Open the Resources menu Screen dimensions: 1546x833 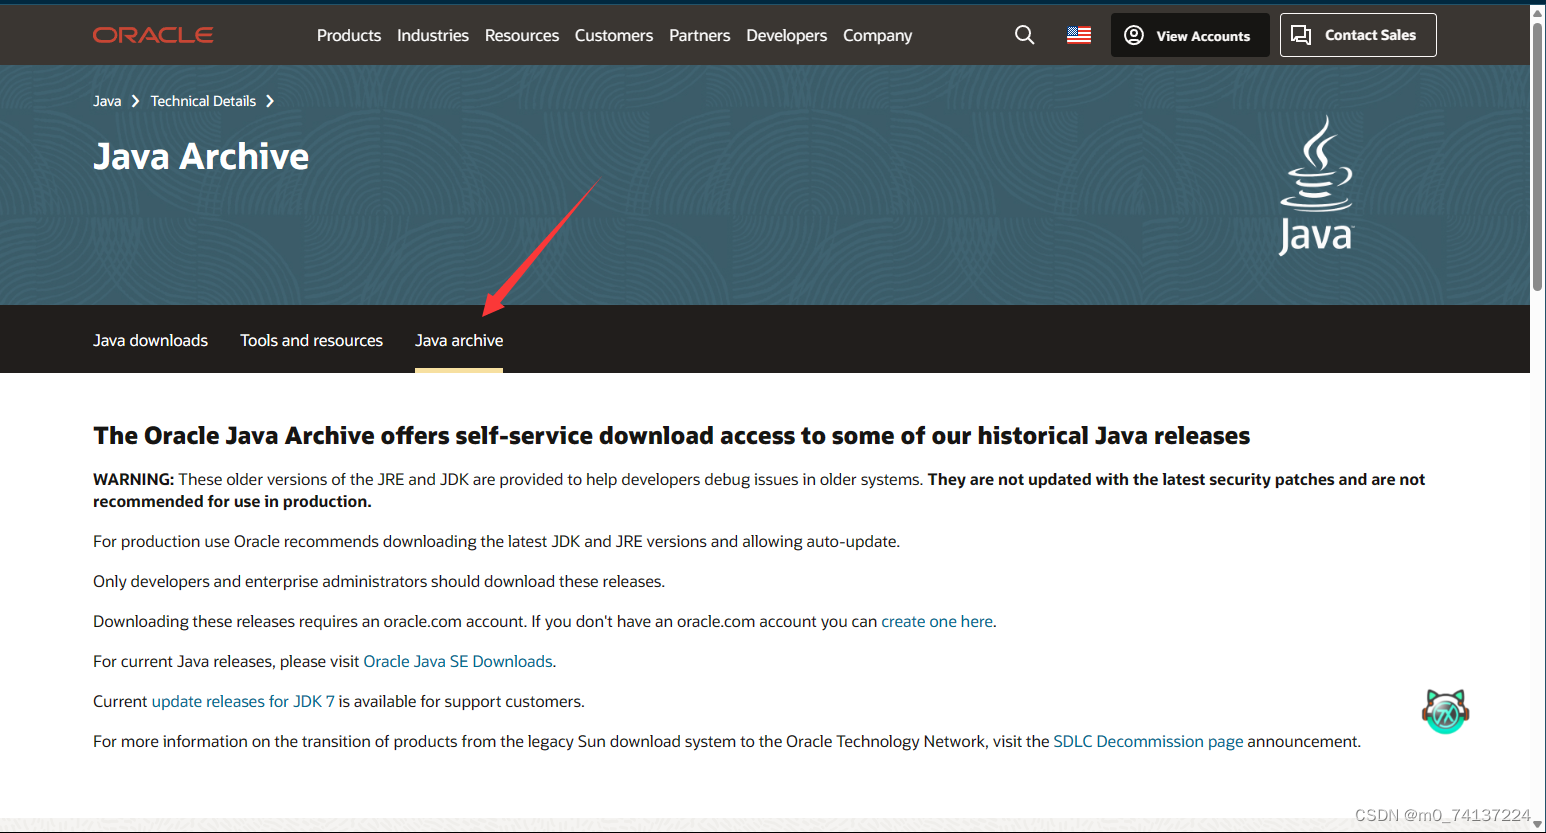point(522,35)
